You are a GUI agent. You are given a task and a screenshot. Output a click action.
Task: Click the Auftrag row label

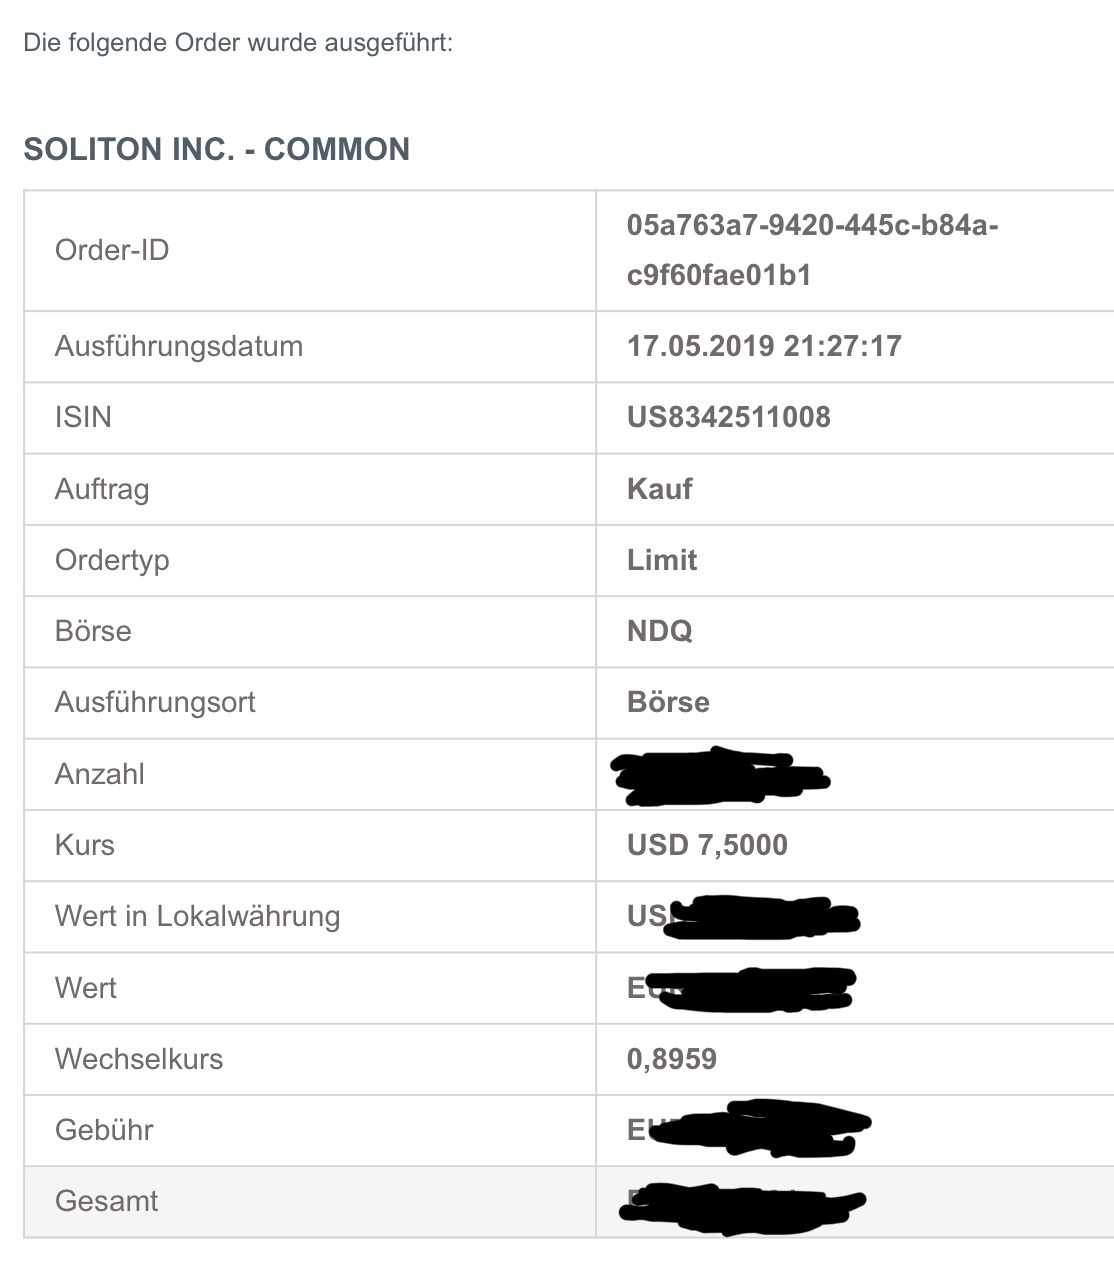point(102,489)
